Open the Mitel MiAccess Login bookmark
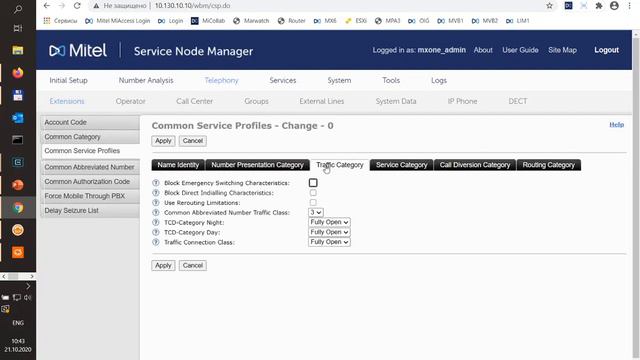 coord(118,21)
